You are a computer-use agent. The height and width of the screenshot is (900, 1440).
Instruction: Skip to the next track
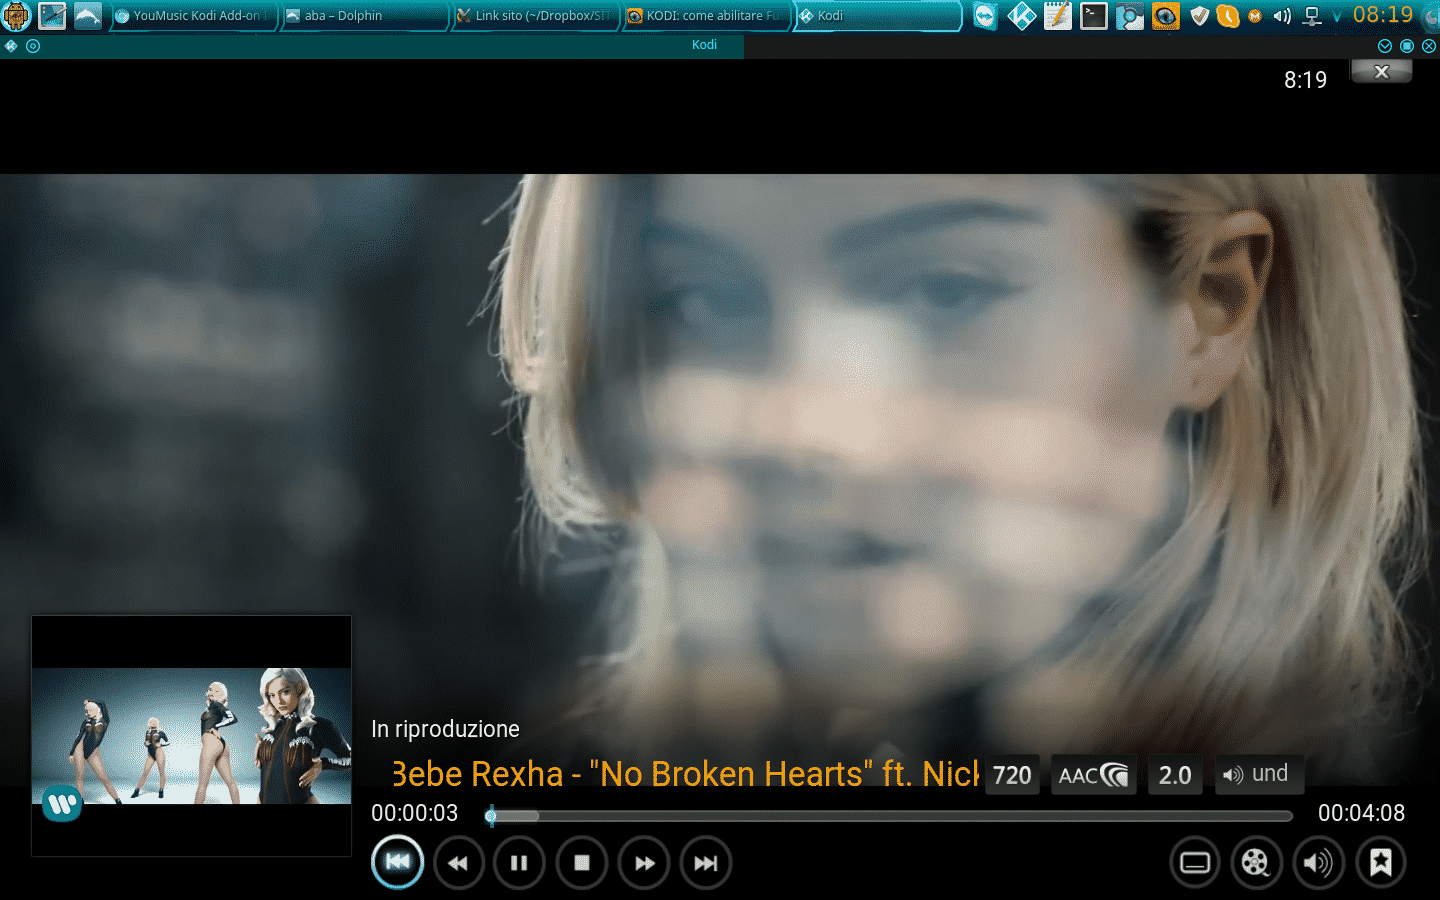(x=705, y=863)
